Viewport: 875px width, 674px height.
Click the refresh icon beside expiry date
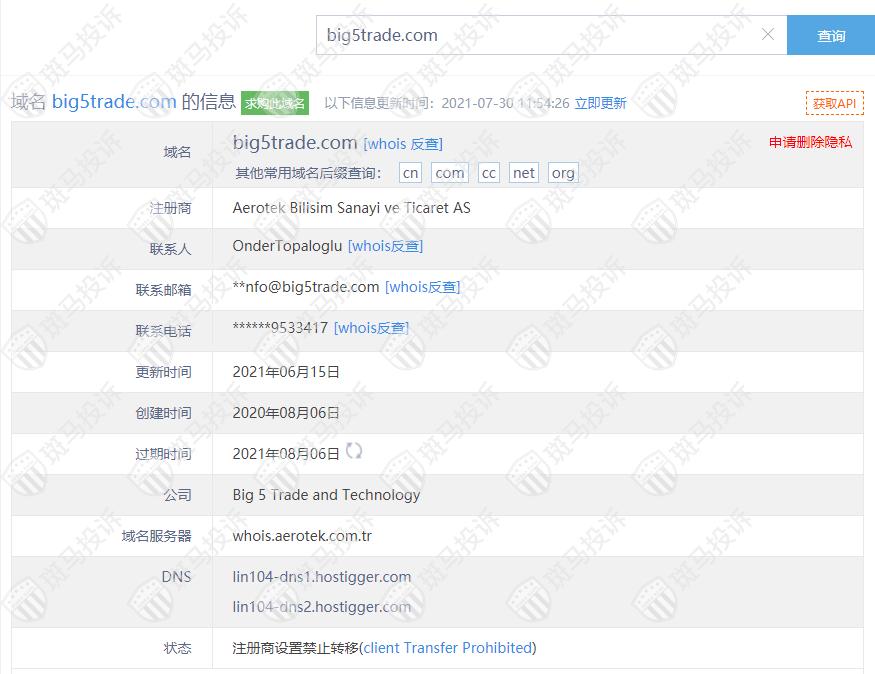point(354,451)
